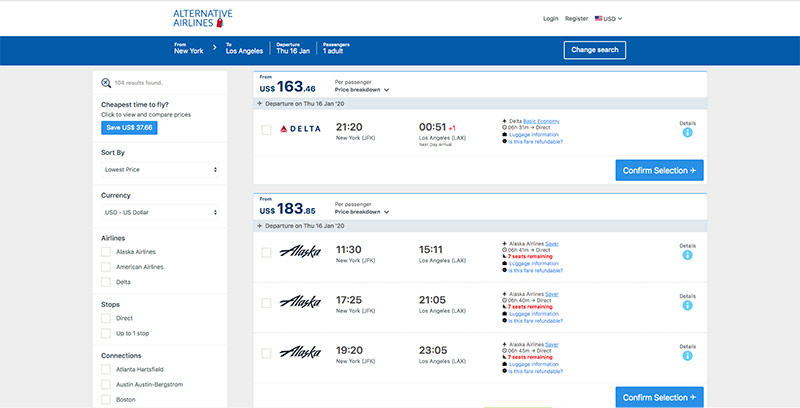
Task: Open Luggage information link for Delta flight
Action: click(534, 135)
